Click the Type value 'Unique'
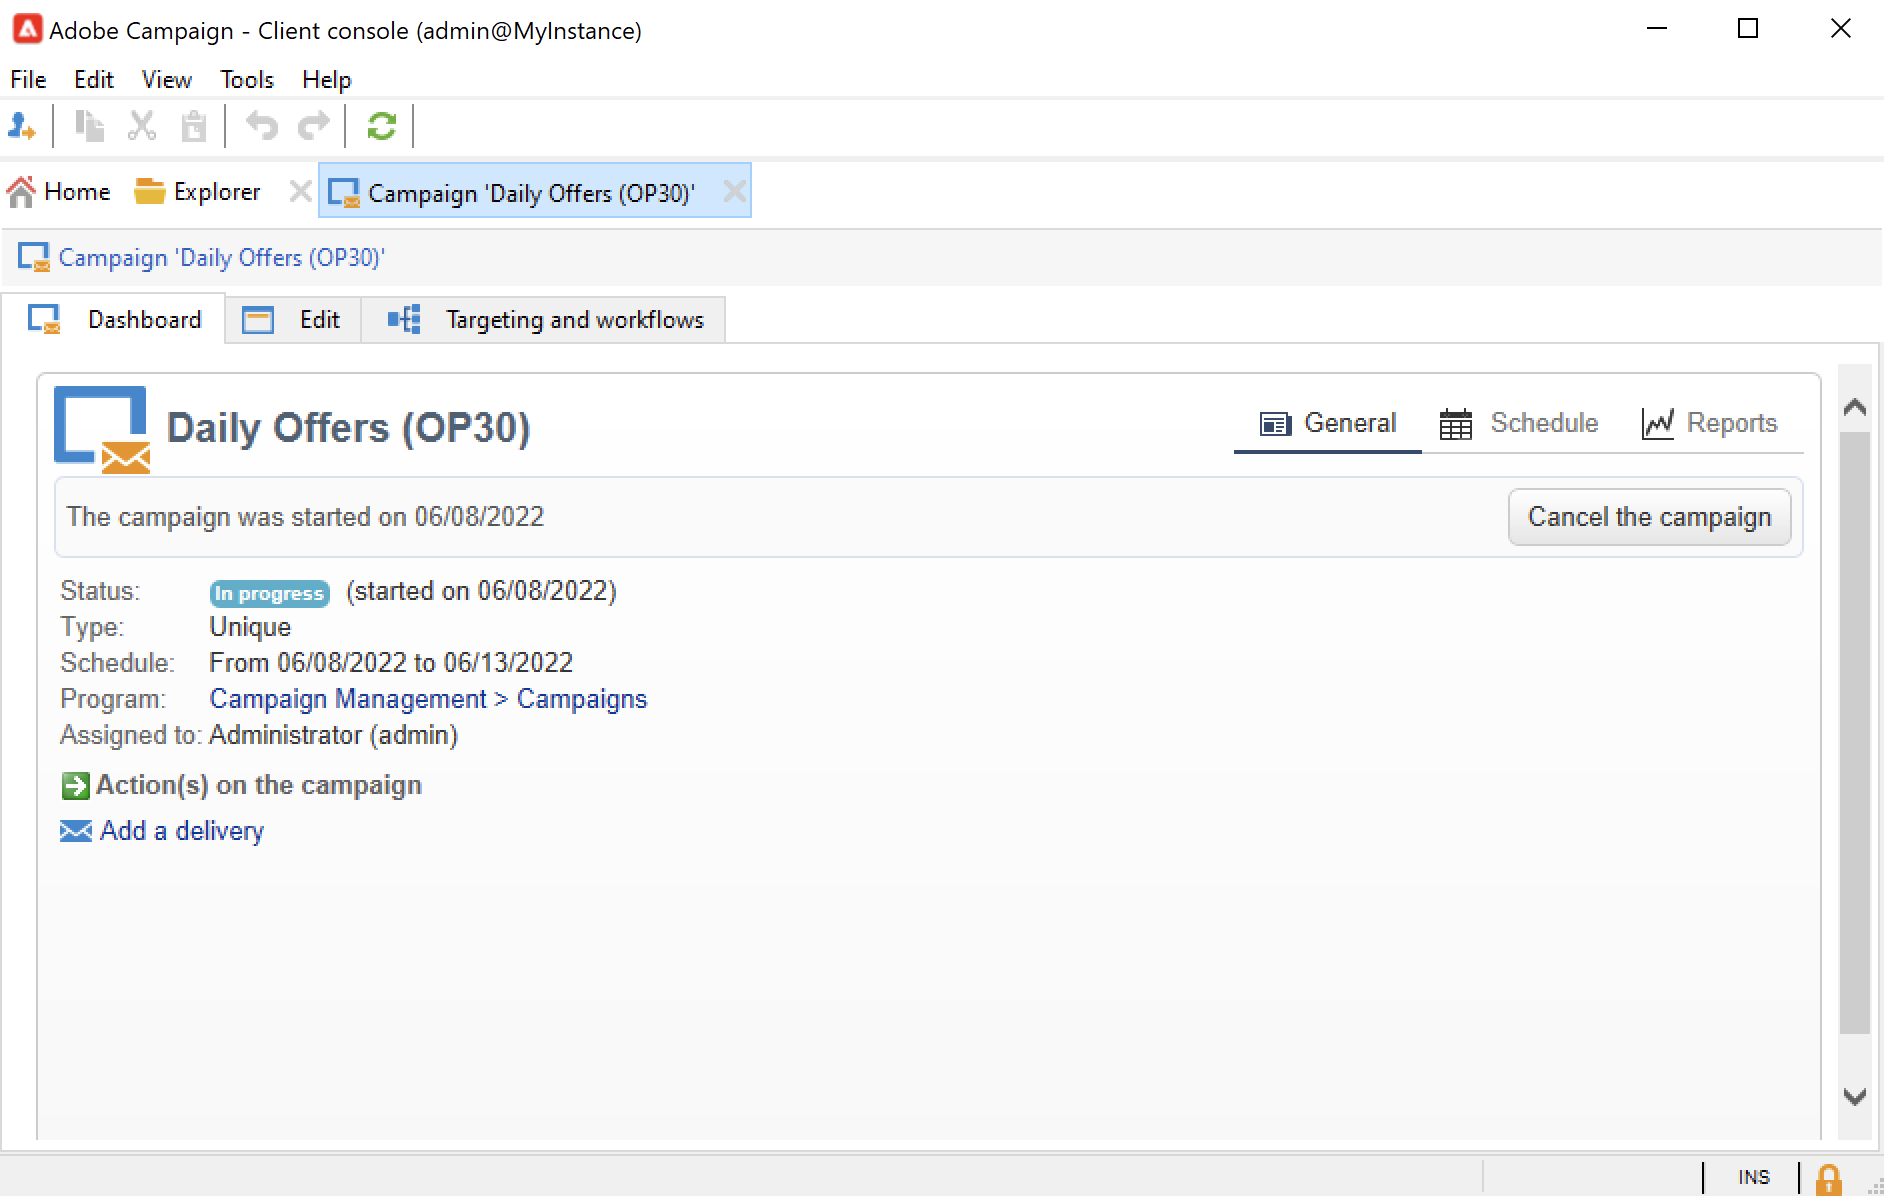This screenshot has width=1884, height=1196. tap(250, 627)
